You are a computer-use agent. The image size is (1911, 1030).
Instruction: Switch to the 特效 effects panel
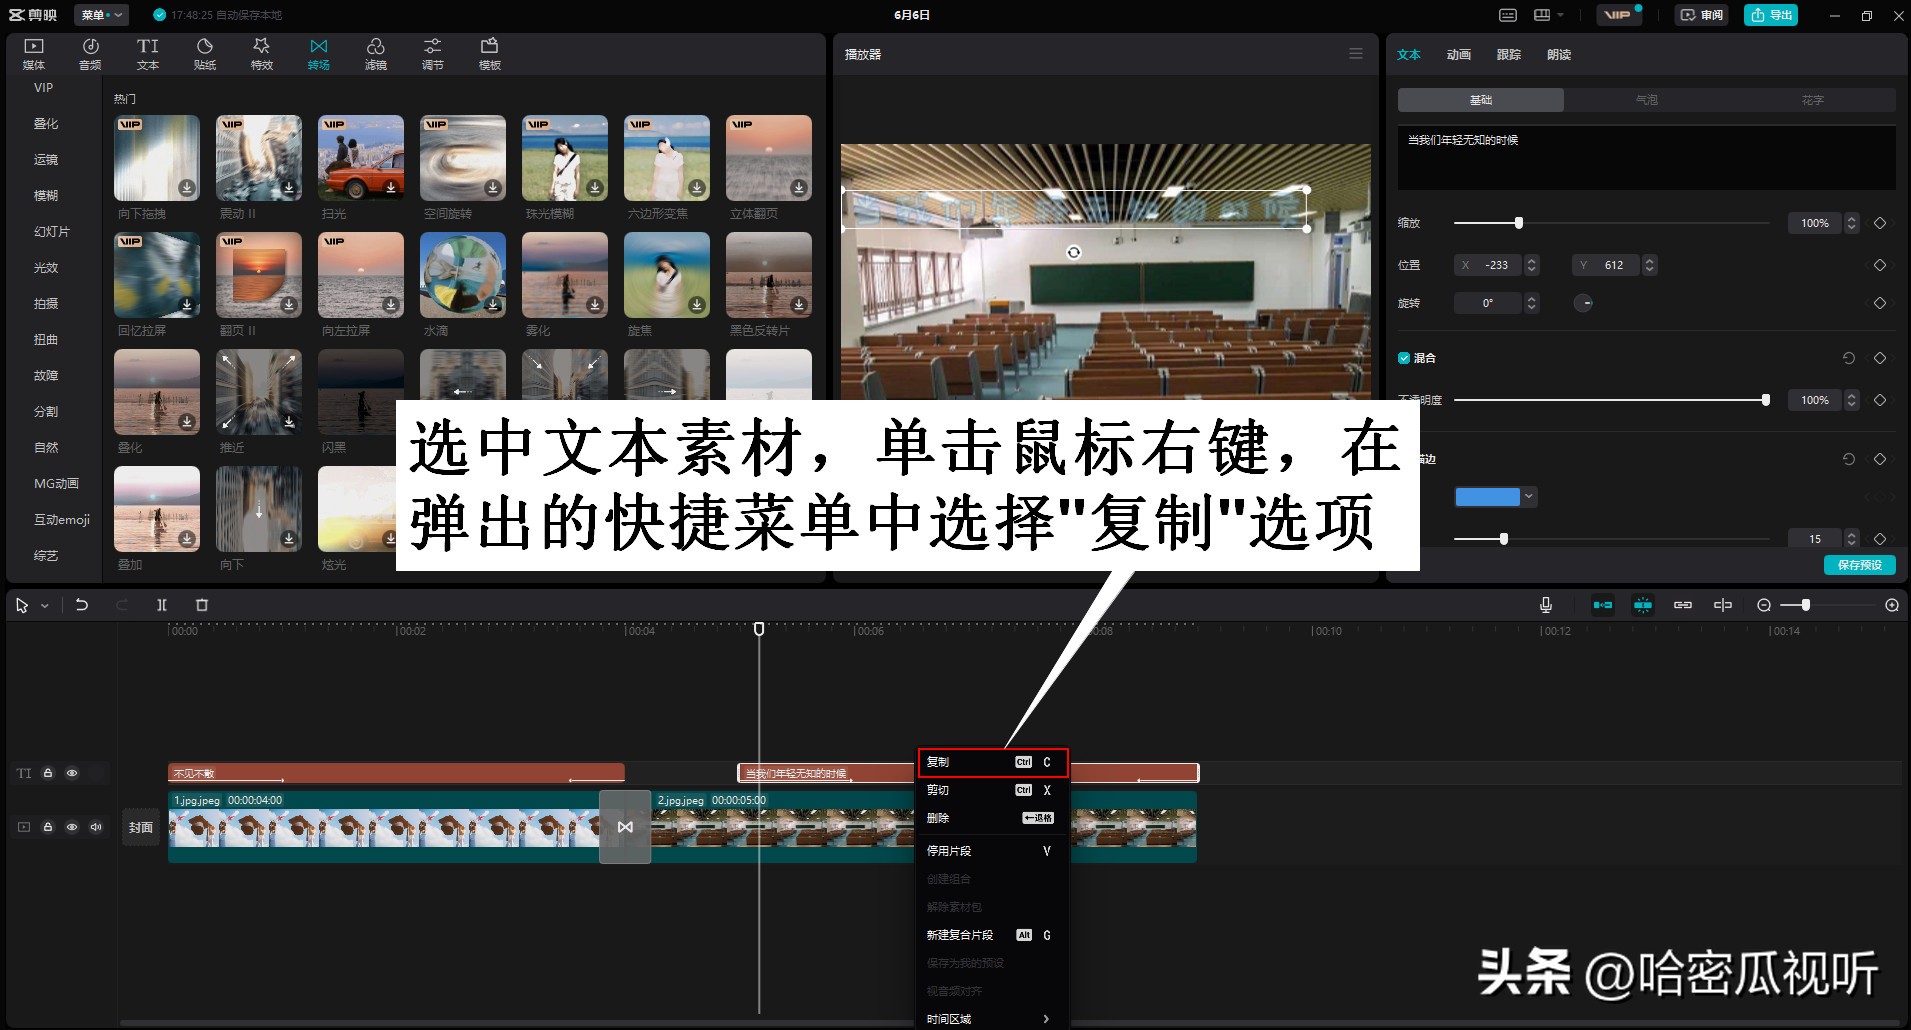(x=261, y=52)
